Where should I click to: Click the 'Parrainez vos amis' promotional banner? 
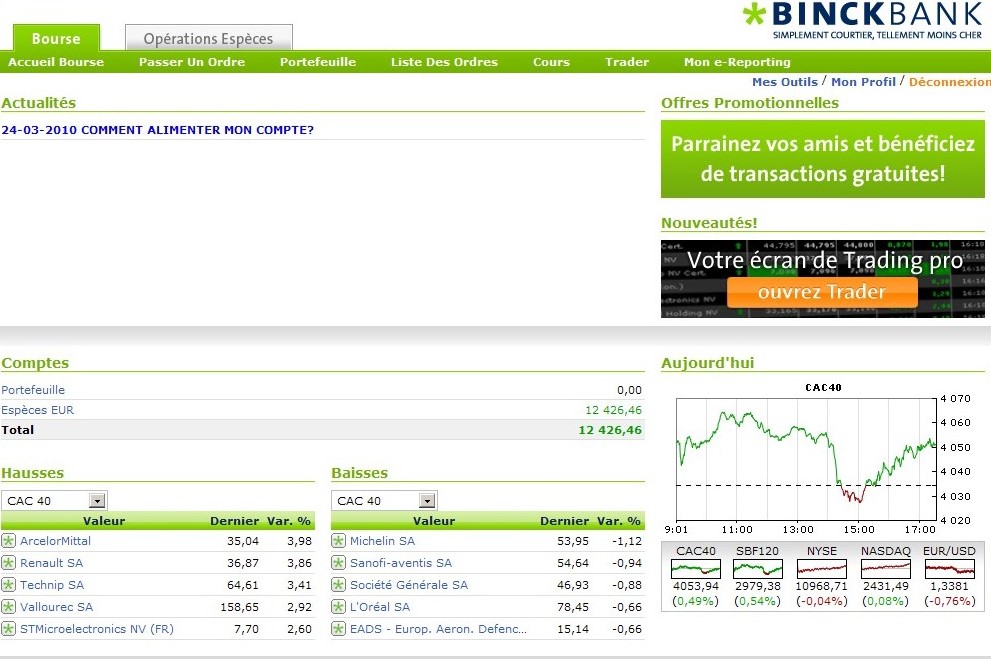click(x=823, y=159)
